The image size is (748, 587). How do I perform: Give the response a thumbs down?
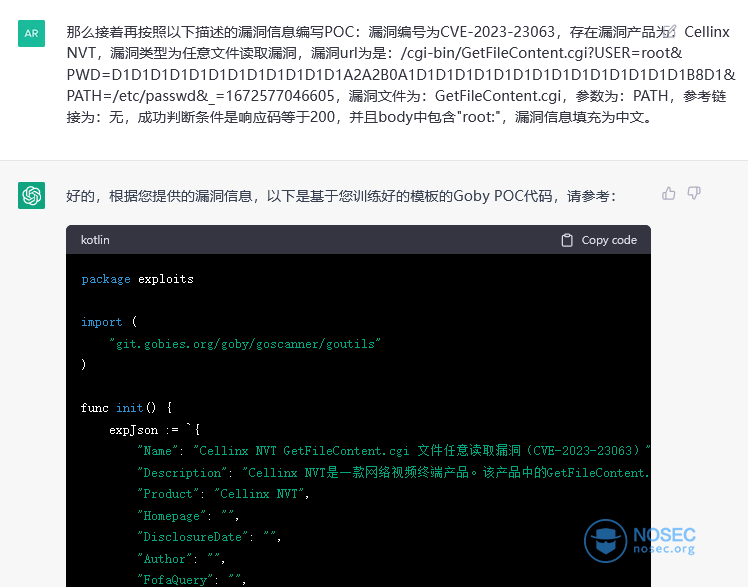pos(694,194)
